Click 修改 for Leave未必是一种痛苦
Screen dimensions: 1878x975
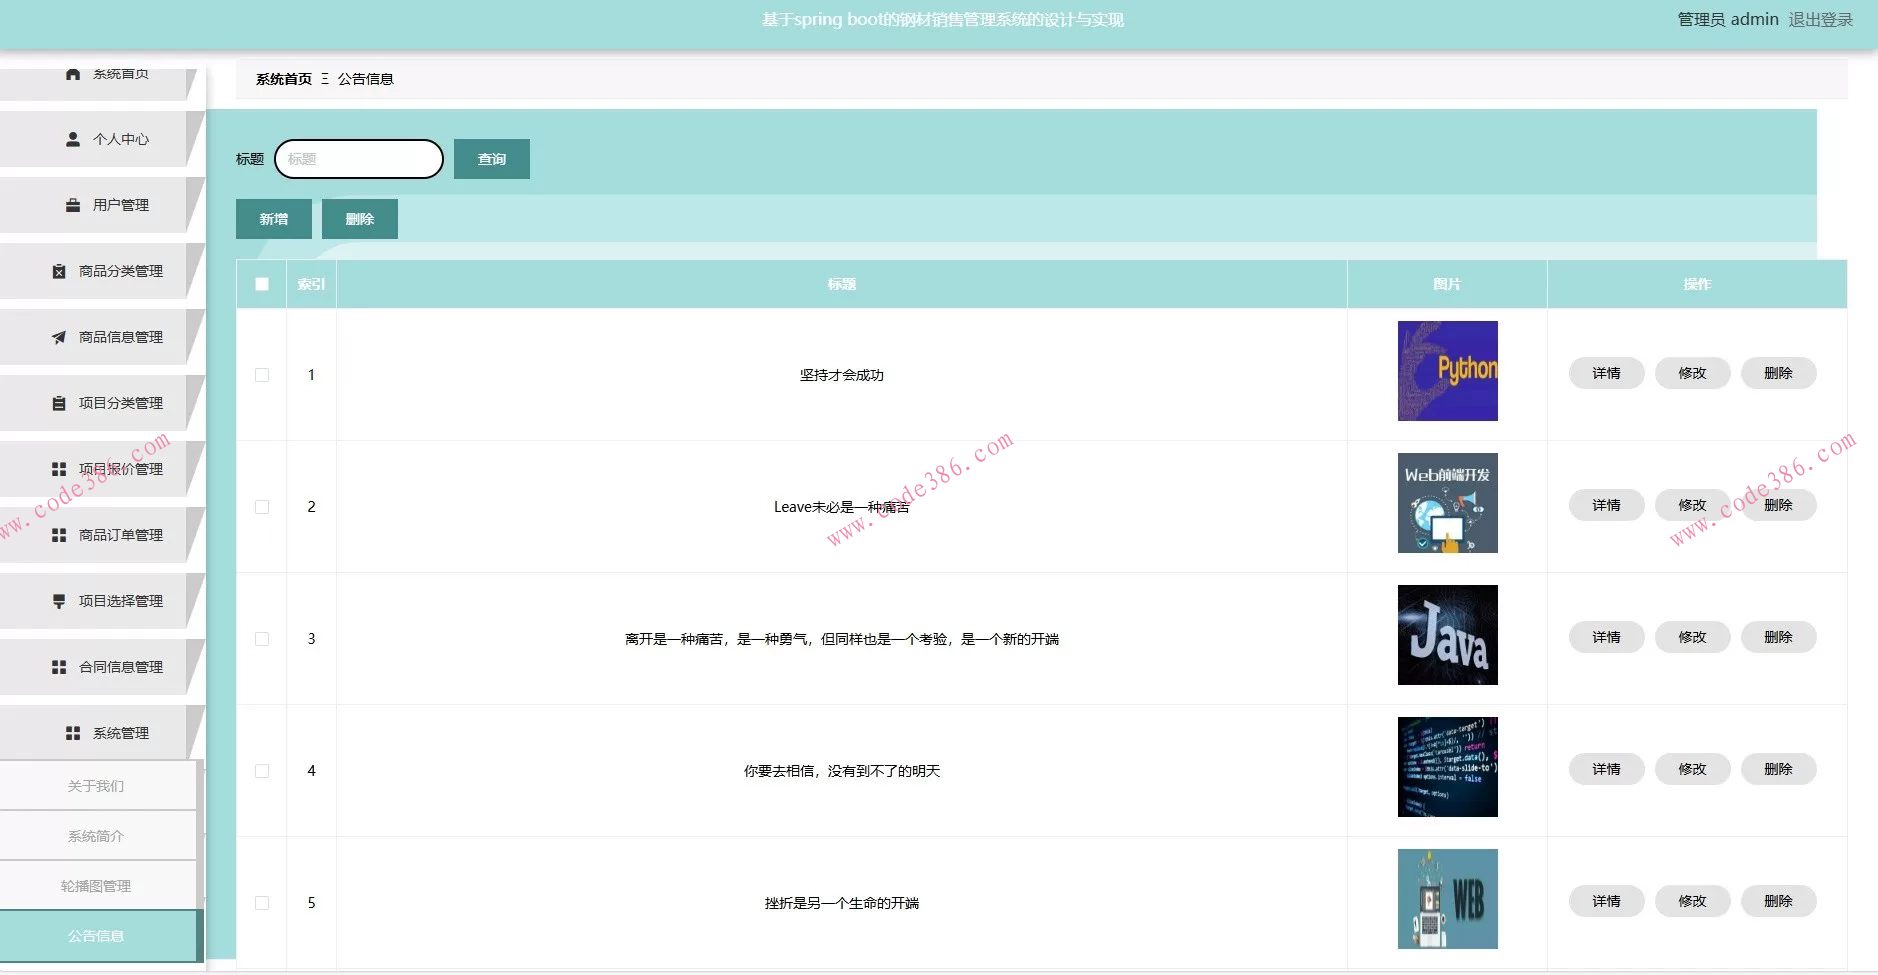[x=1693, y=505]
